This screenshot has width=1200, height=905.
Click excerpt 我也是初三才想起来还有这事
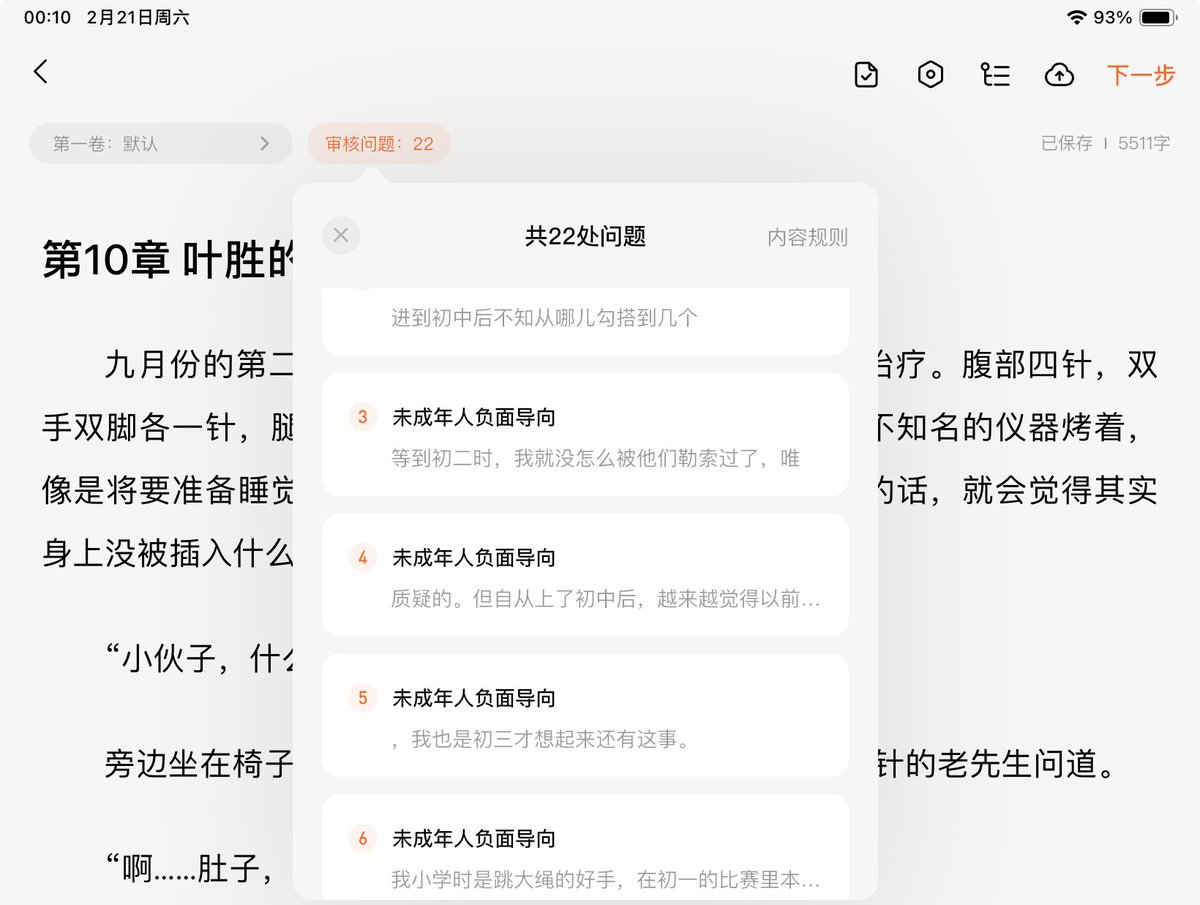(544, 740)
